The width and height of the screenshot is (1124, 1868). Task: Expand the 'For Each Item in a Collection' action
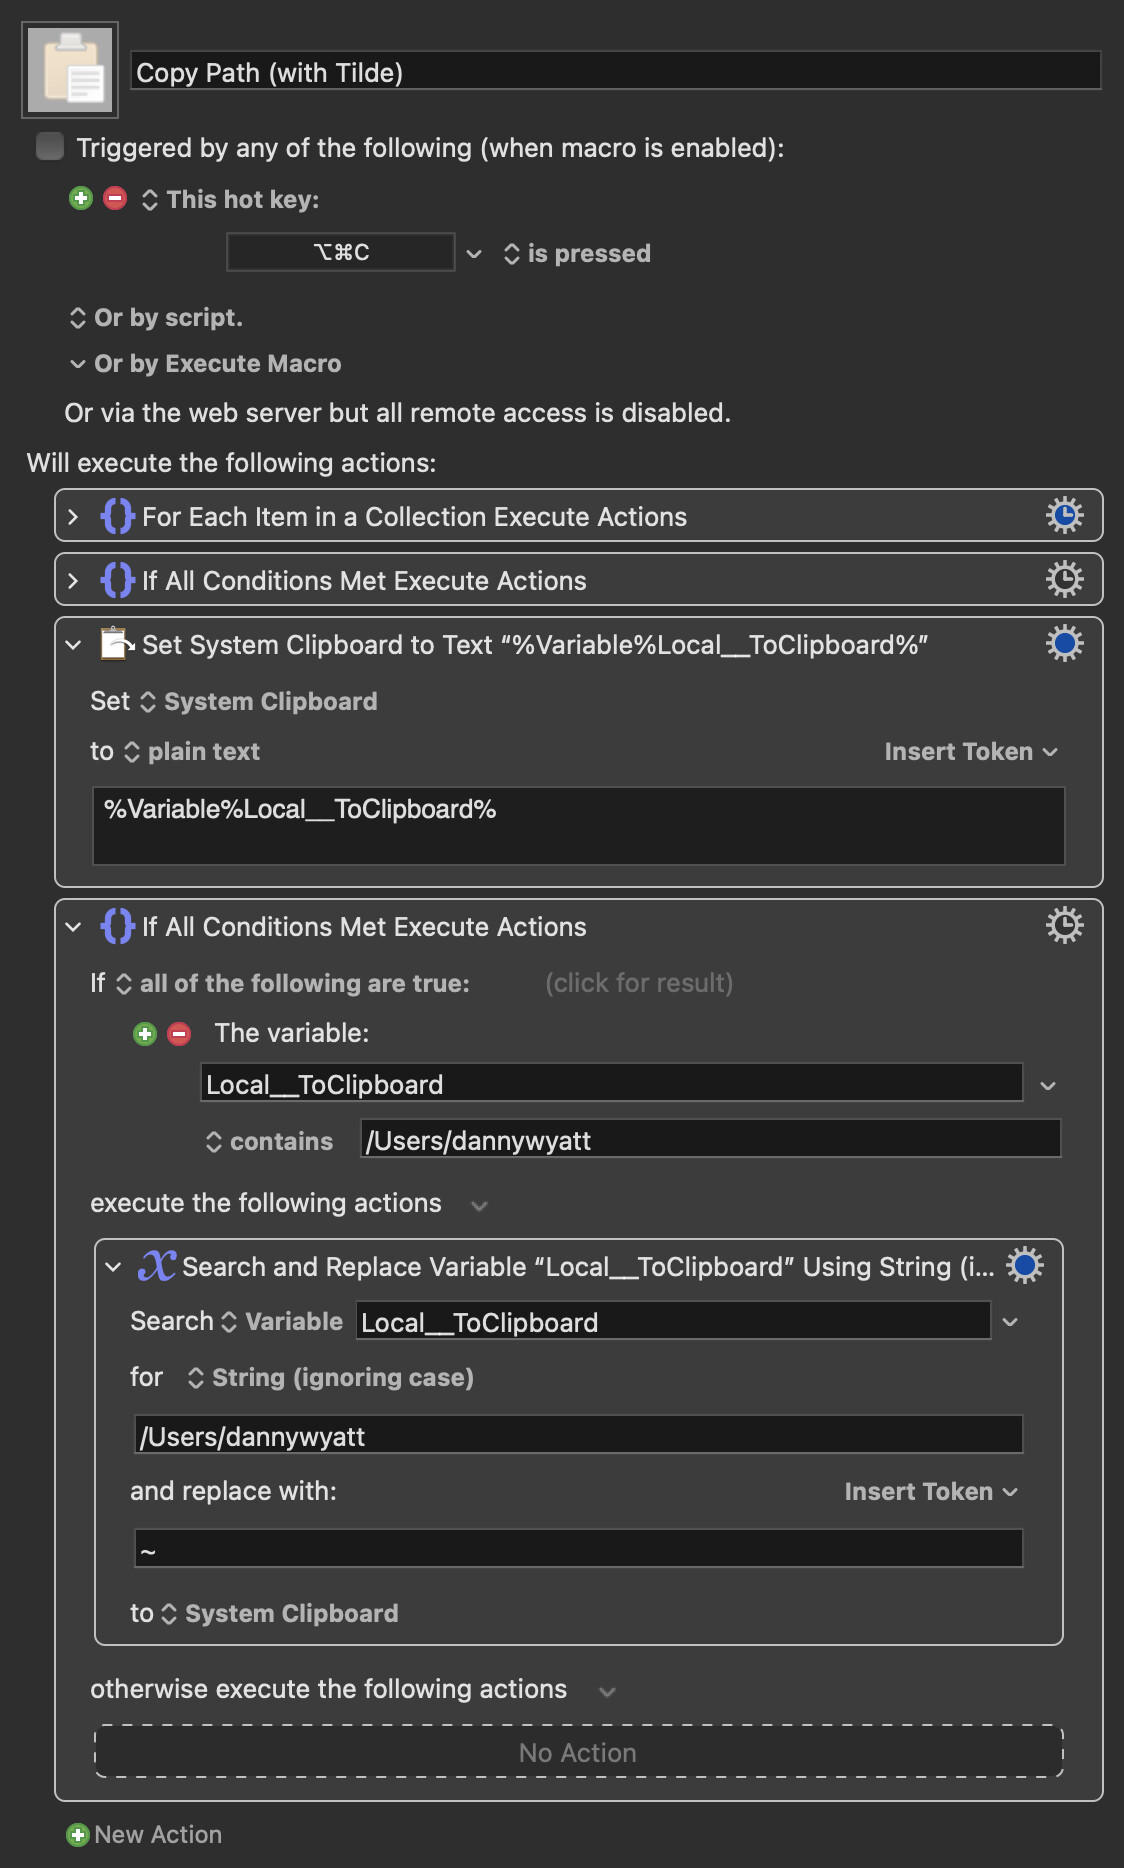point(73,516)
